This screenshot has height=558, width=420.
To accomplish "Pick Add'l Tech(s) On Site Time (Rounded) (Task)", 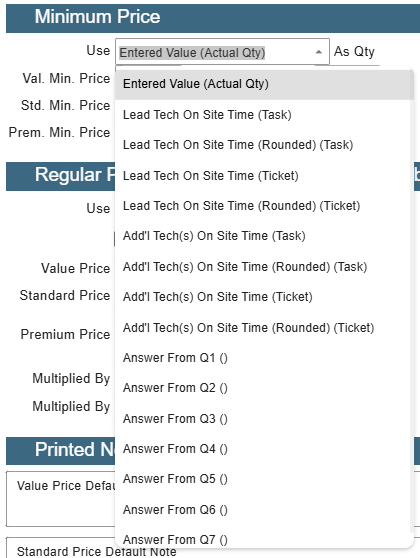I will [x=264, y=267].
